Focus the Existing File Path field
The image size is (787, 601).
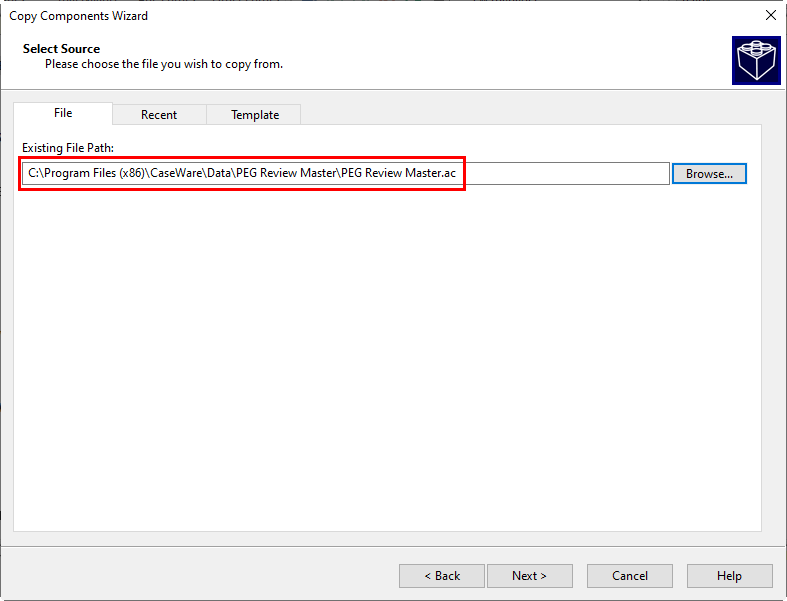[x=346, y=173]
